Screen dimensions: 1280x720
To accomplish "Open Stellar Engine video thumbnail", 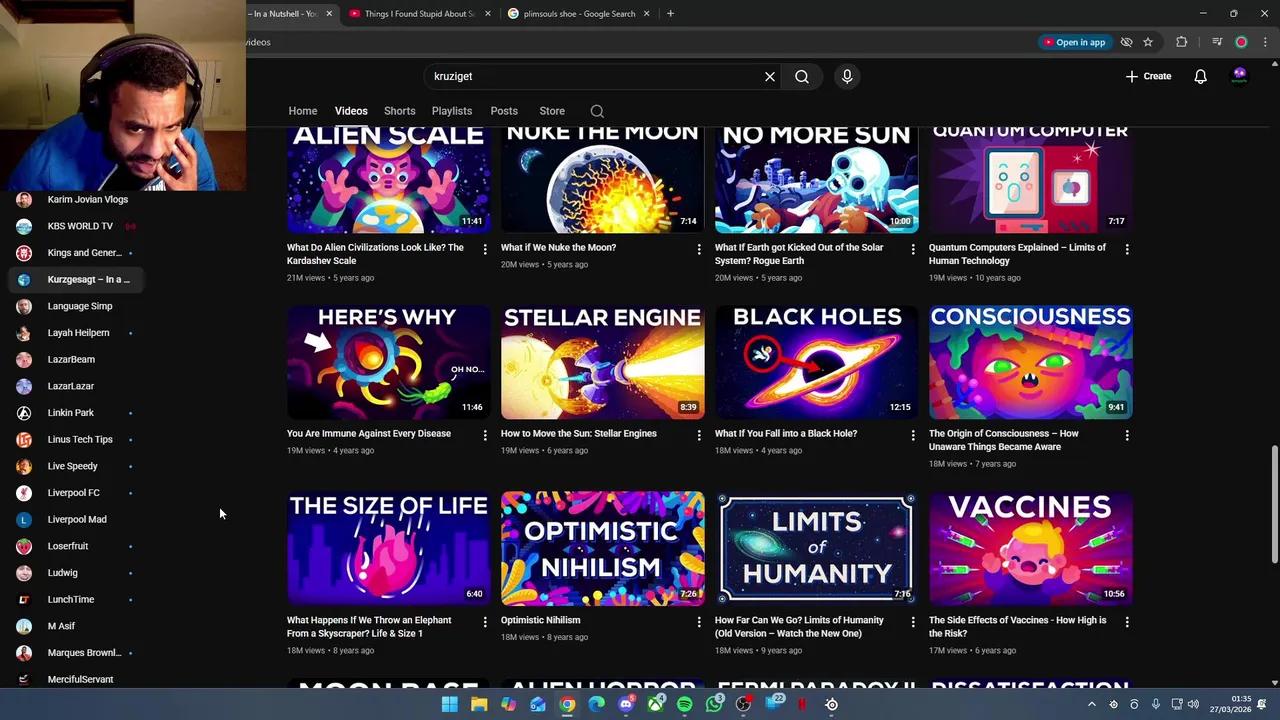I will pyautogui.click(x=602, y=362).
